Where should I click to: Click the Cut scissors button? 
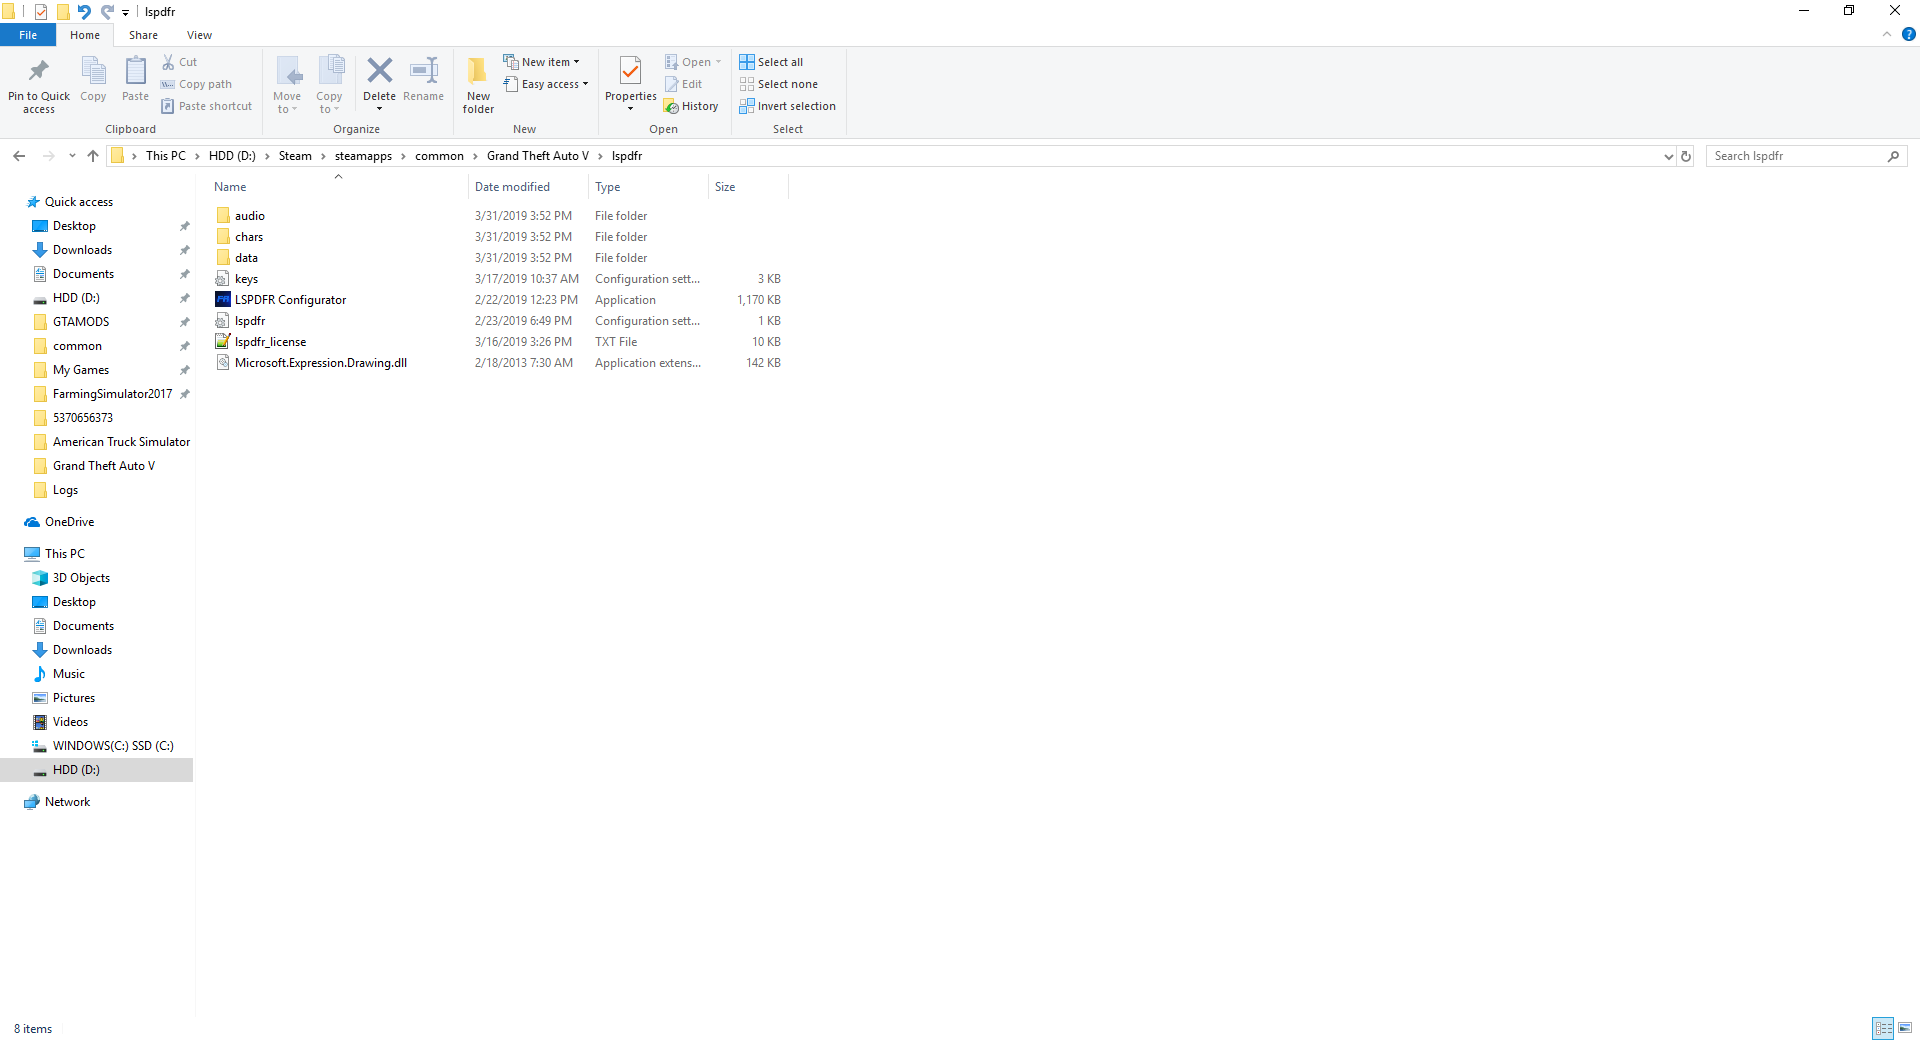click(x=180, y=62)
